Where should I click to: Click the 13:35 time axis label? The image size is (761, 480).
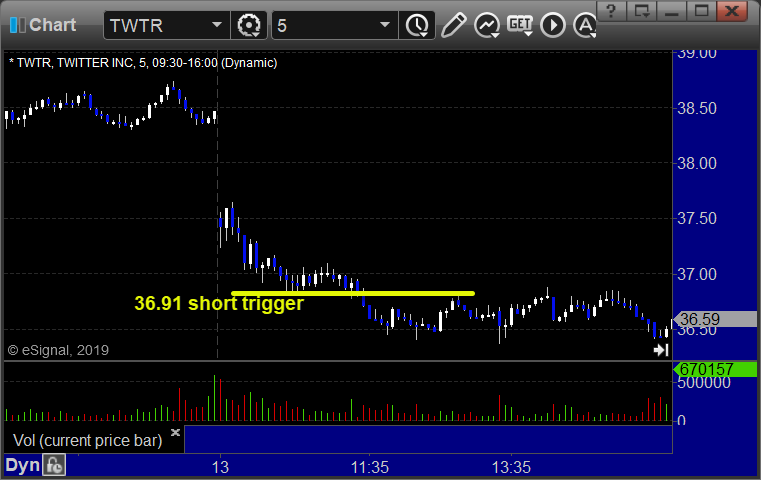[512, 467]
